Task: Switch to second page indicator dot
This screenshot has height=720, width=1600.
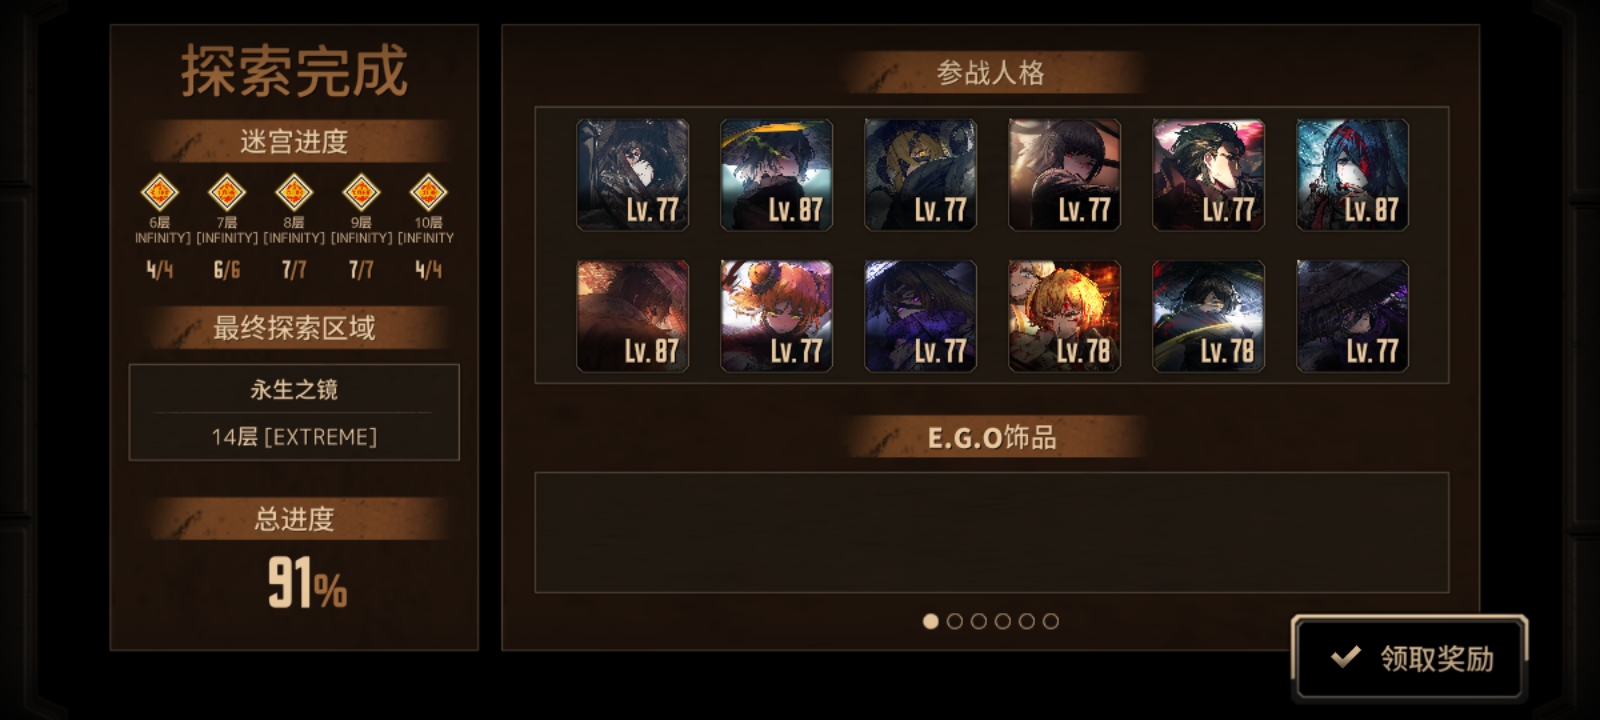Action: pyautogui.click(x=954, y=621)
